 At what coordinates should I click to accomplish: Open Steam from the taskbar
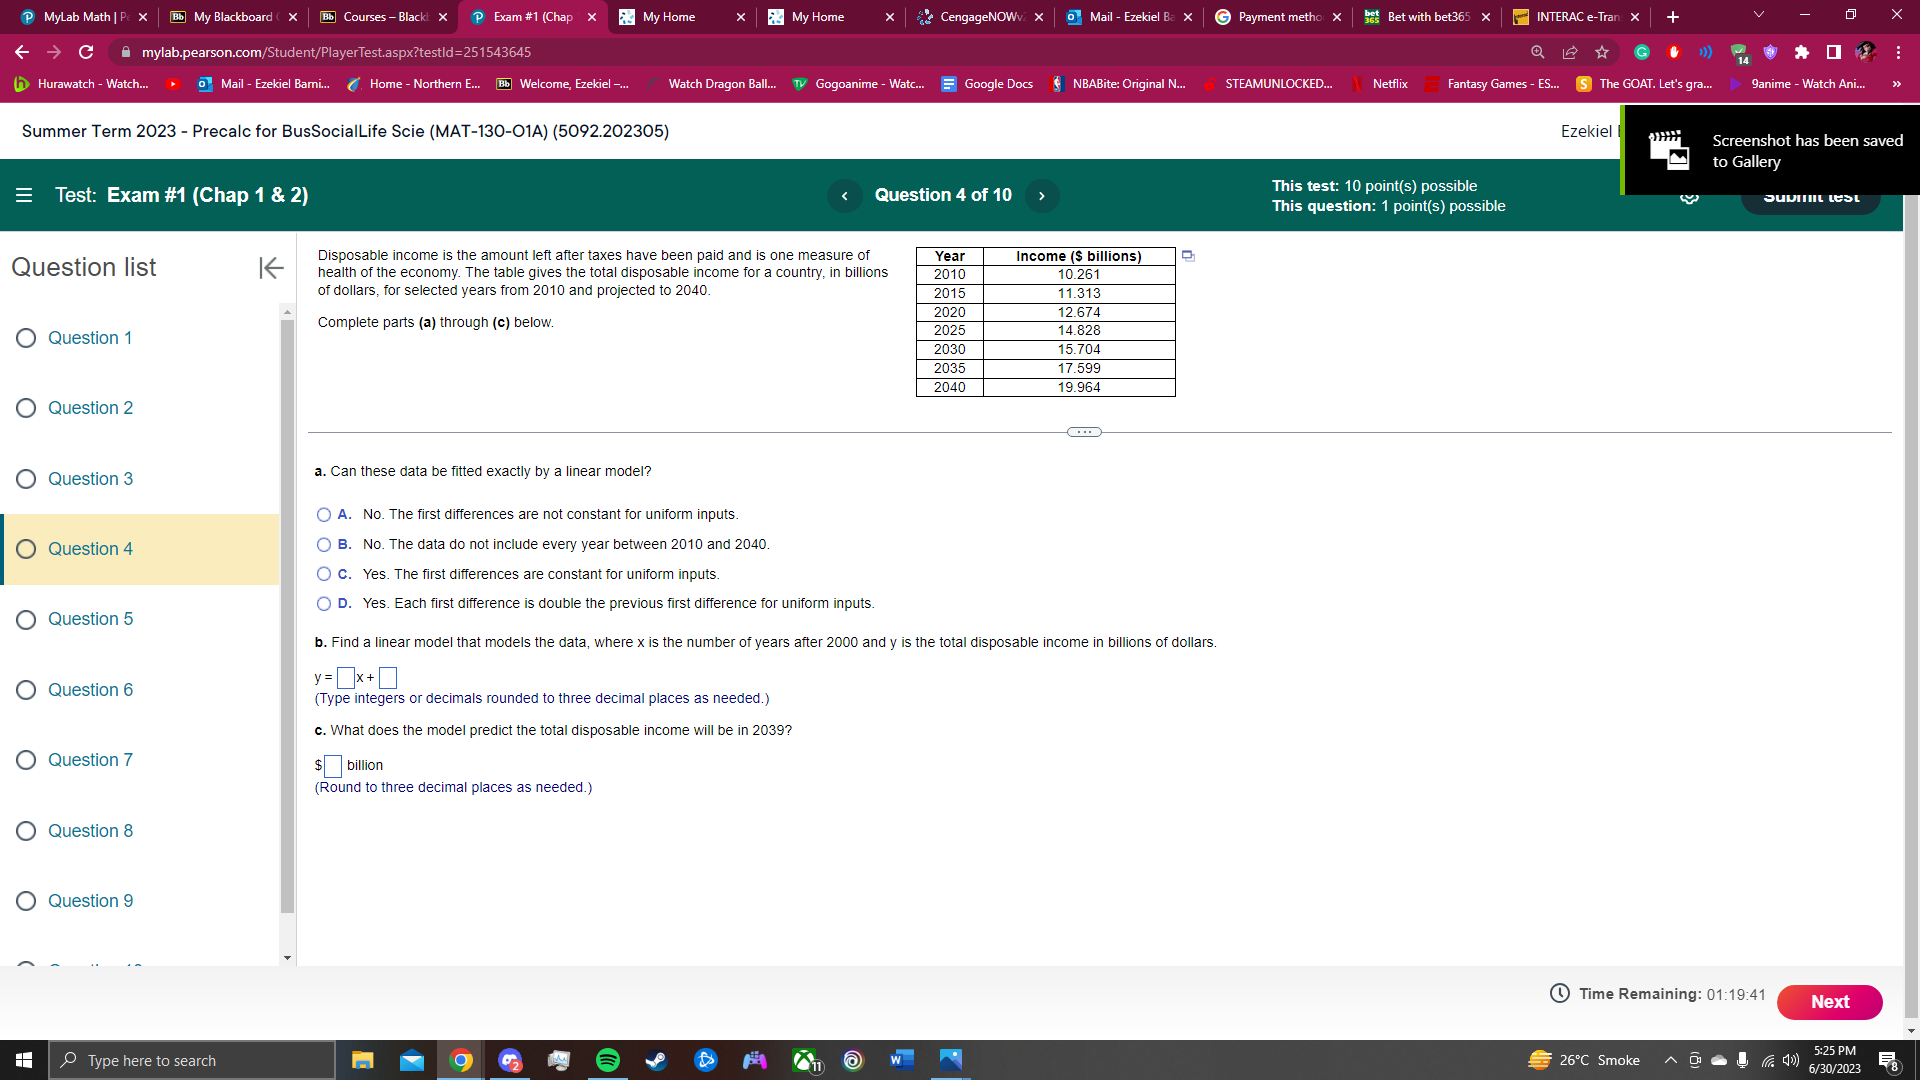coord(656,1060)
